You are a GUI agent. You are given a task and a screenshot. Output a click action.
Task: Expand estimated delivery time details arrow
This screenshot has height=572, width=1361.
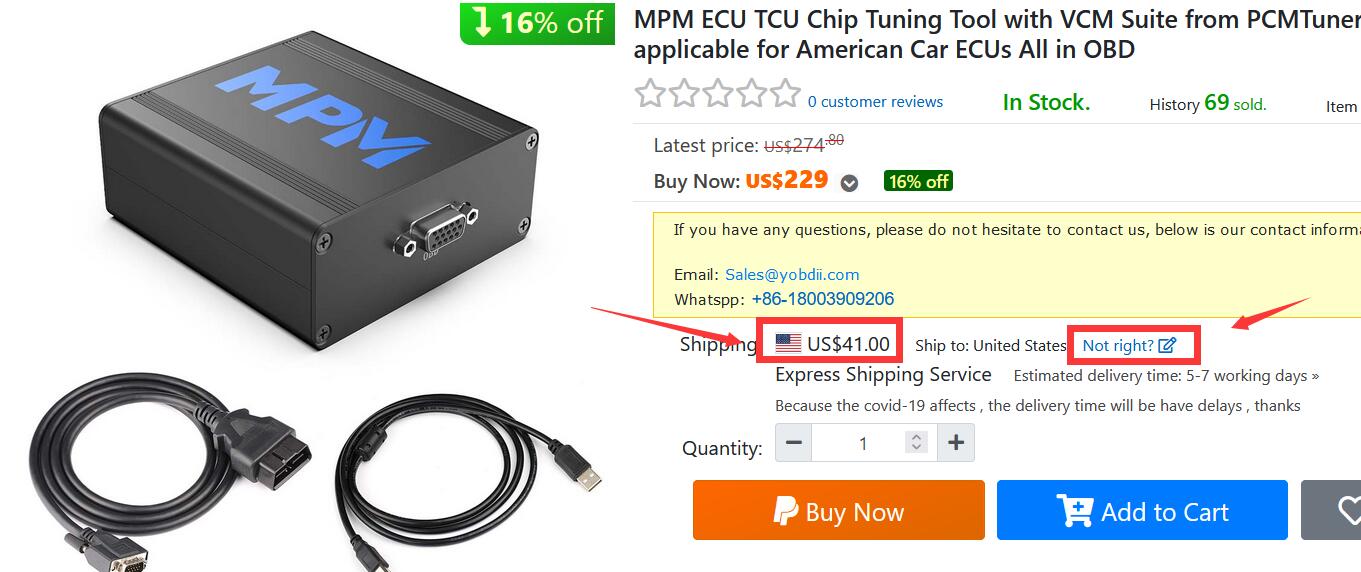pos(1315,377)
